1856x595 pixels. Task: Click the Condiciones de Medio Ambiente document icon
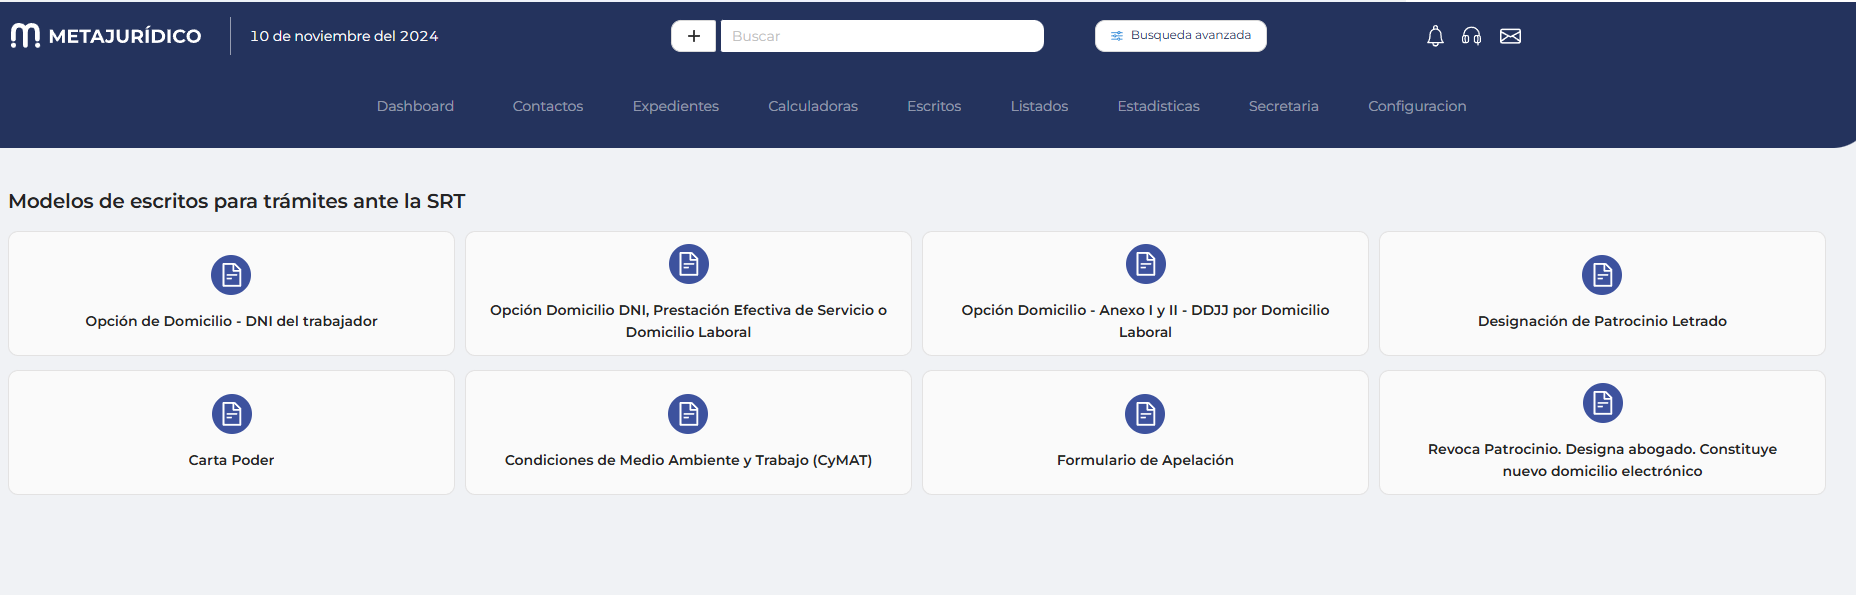688,414
